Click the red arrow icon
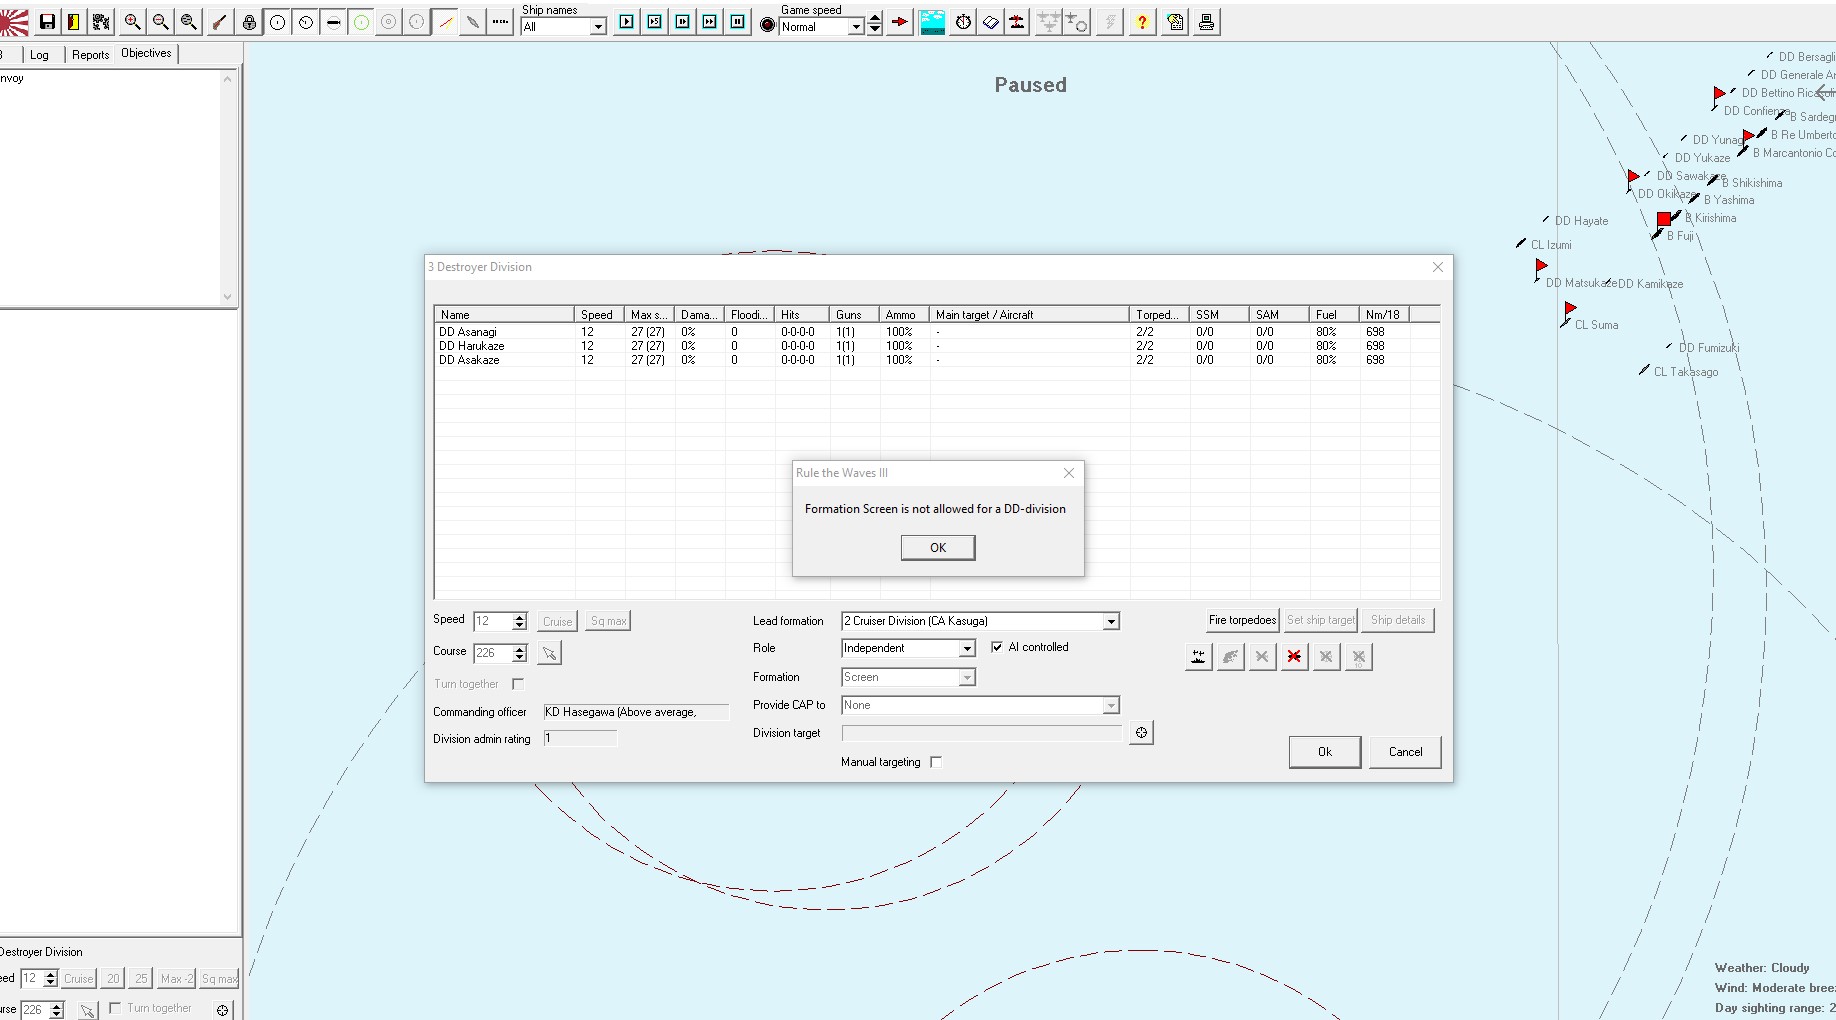1836x1020 pixels. coord(900,22)
